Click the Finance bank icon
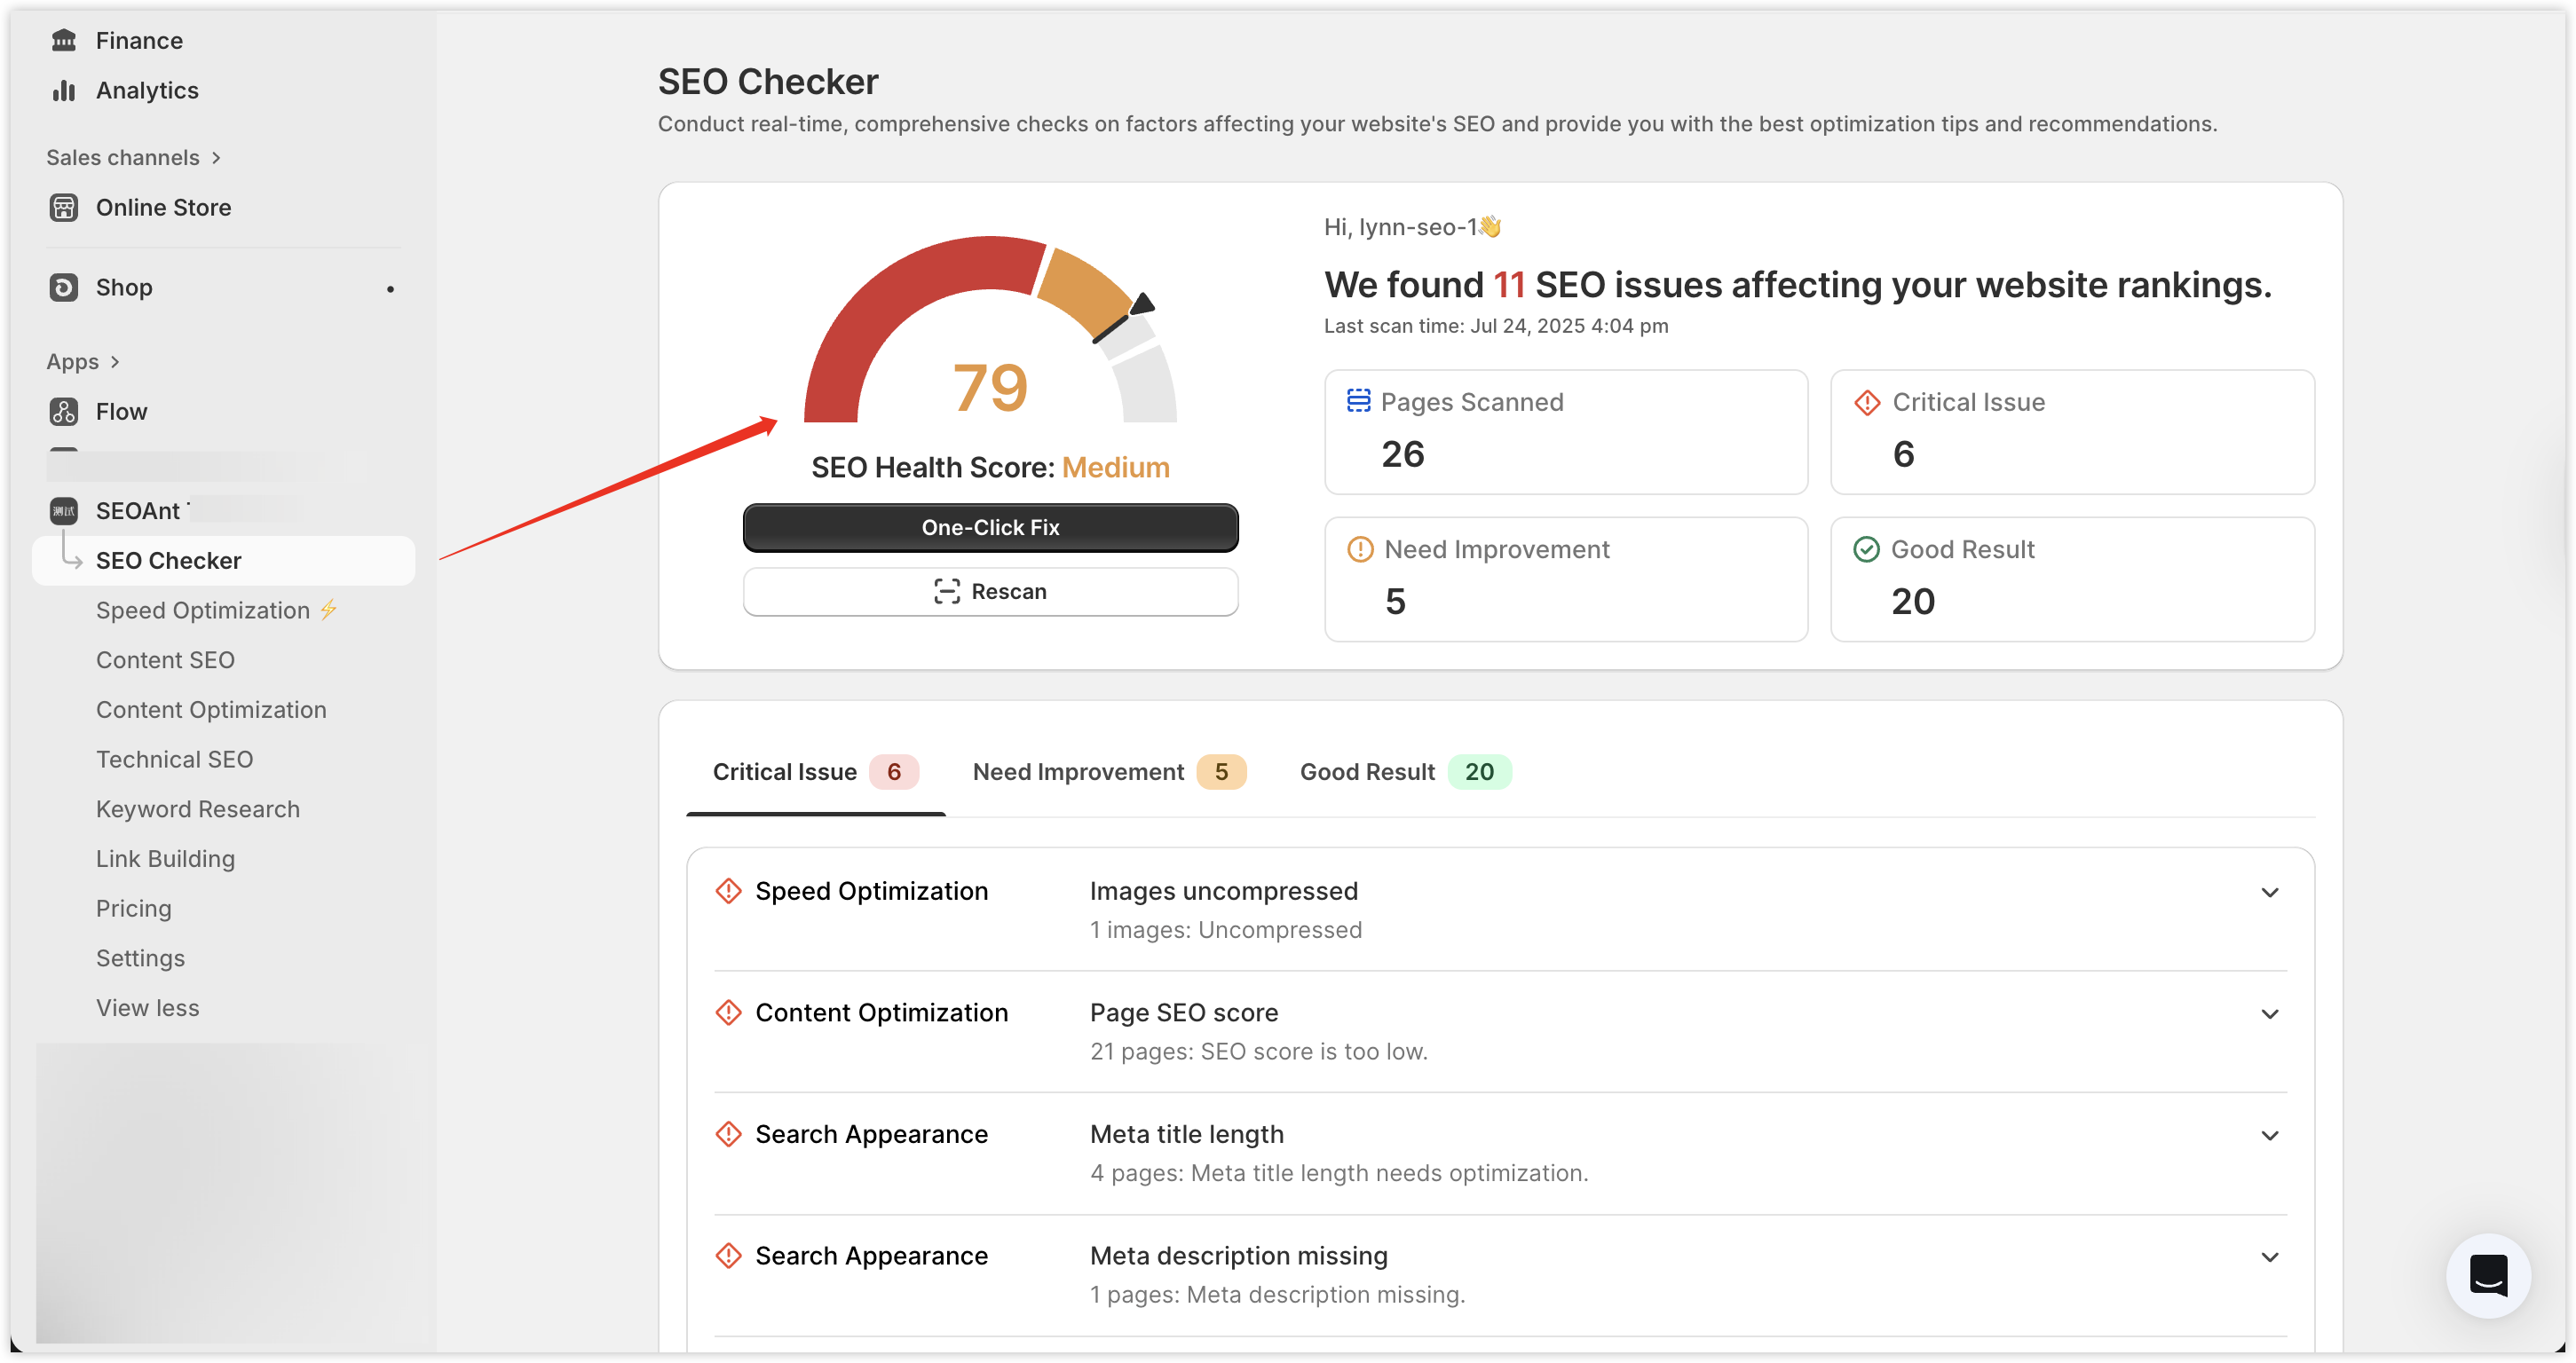The height and width of the screenshot is (1363, 2576). click(x=64, y=40)
